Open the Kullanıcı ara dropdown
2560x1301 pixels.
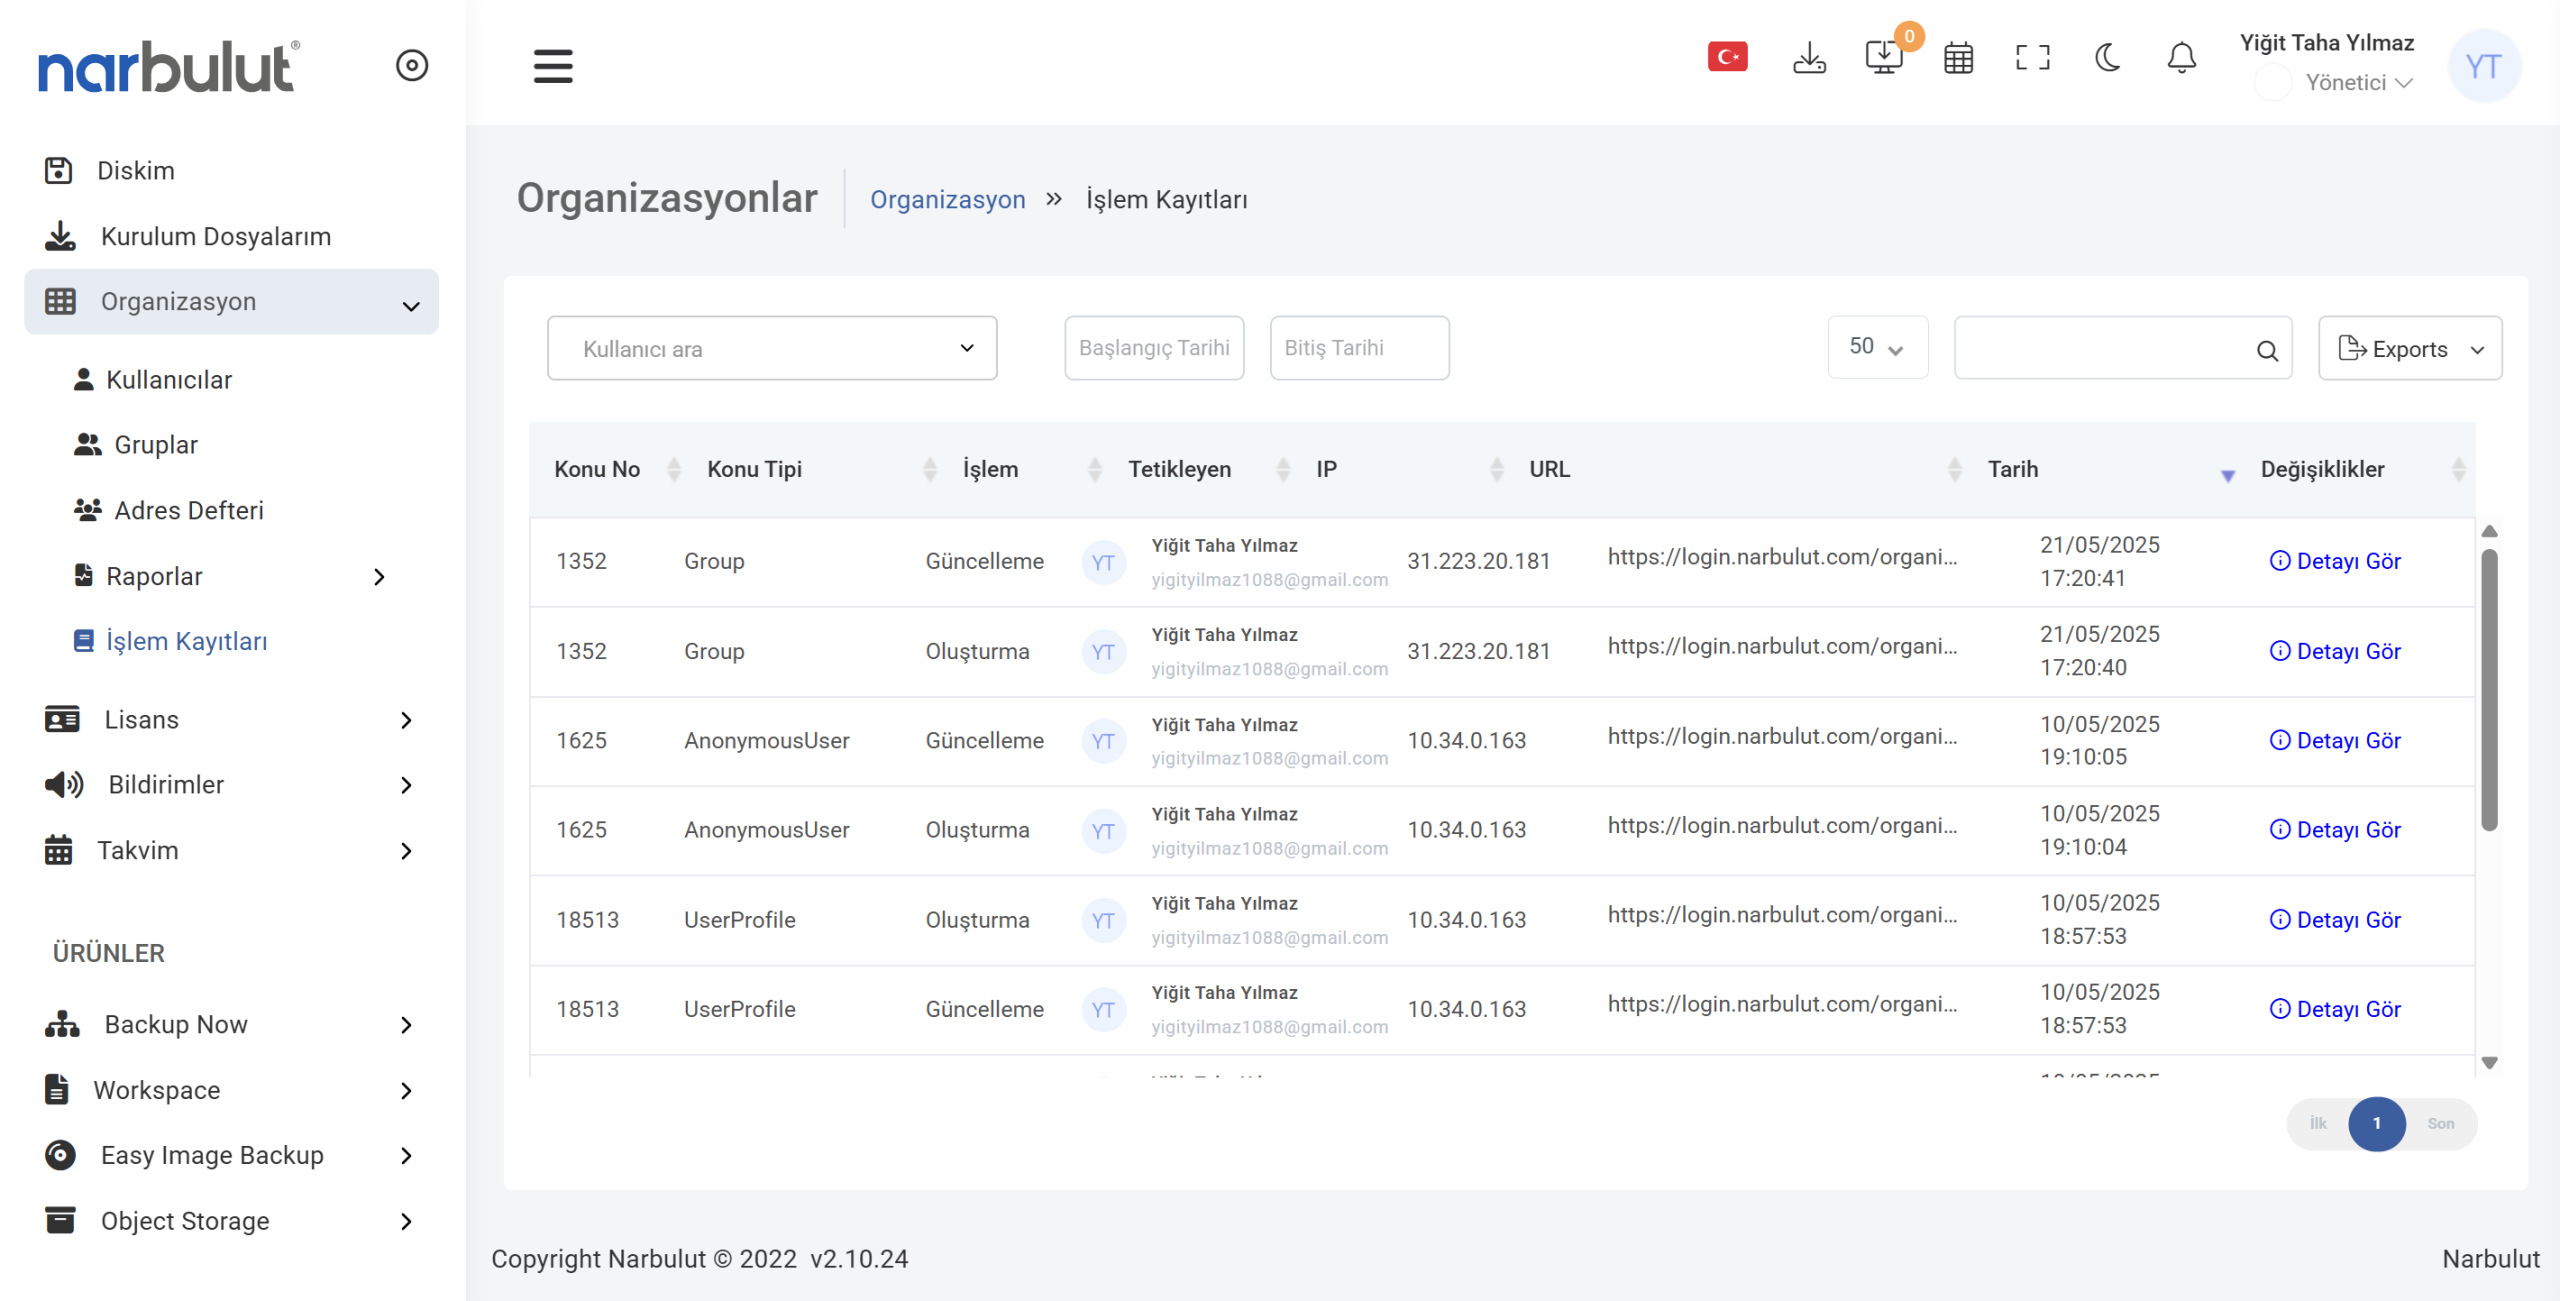[x=771, y=348]
